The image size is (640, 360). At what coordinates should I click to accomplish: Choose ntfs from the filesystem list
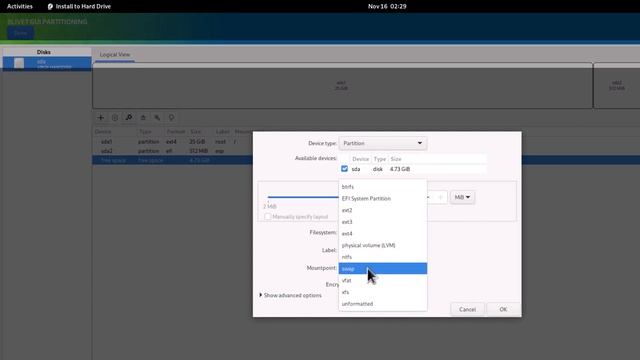(x=383, y=257)
